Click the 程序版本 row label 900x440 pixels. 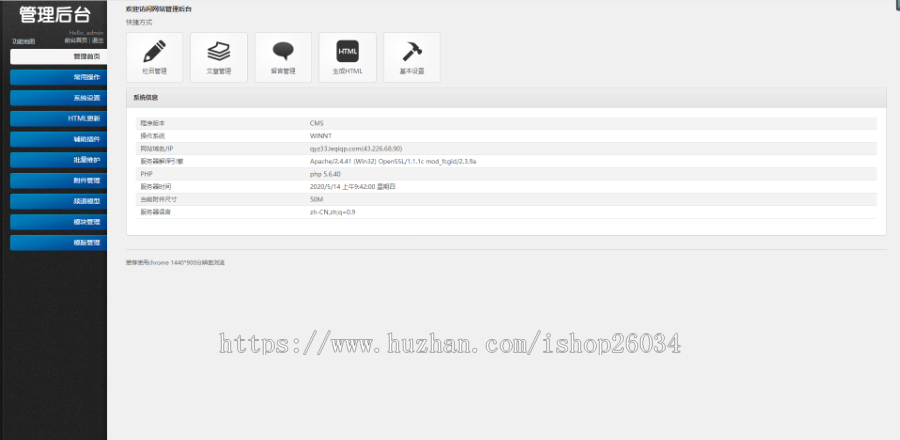coord(153,123)
